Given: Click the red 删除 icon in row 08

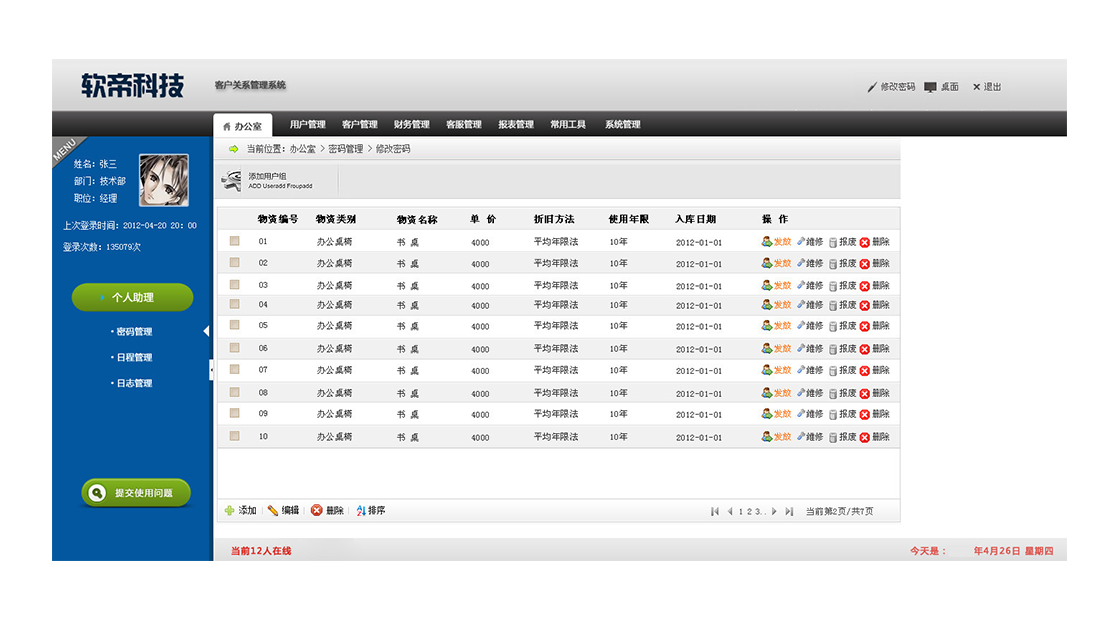Looking at the screenshot, I should point(864,394).
